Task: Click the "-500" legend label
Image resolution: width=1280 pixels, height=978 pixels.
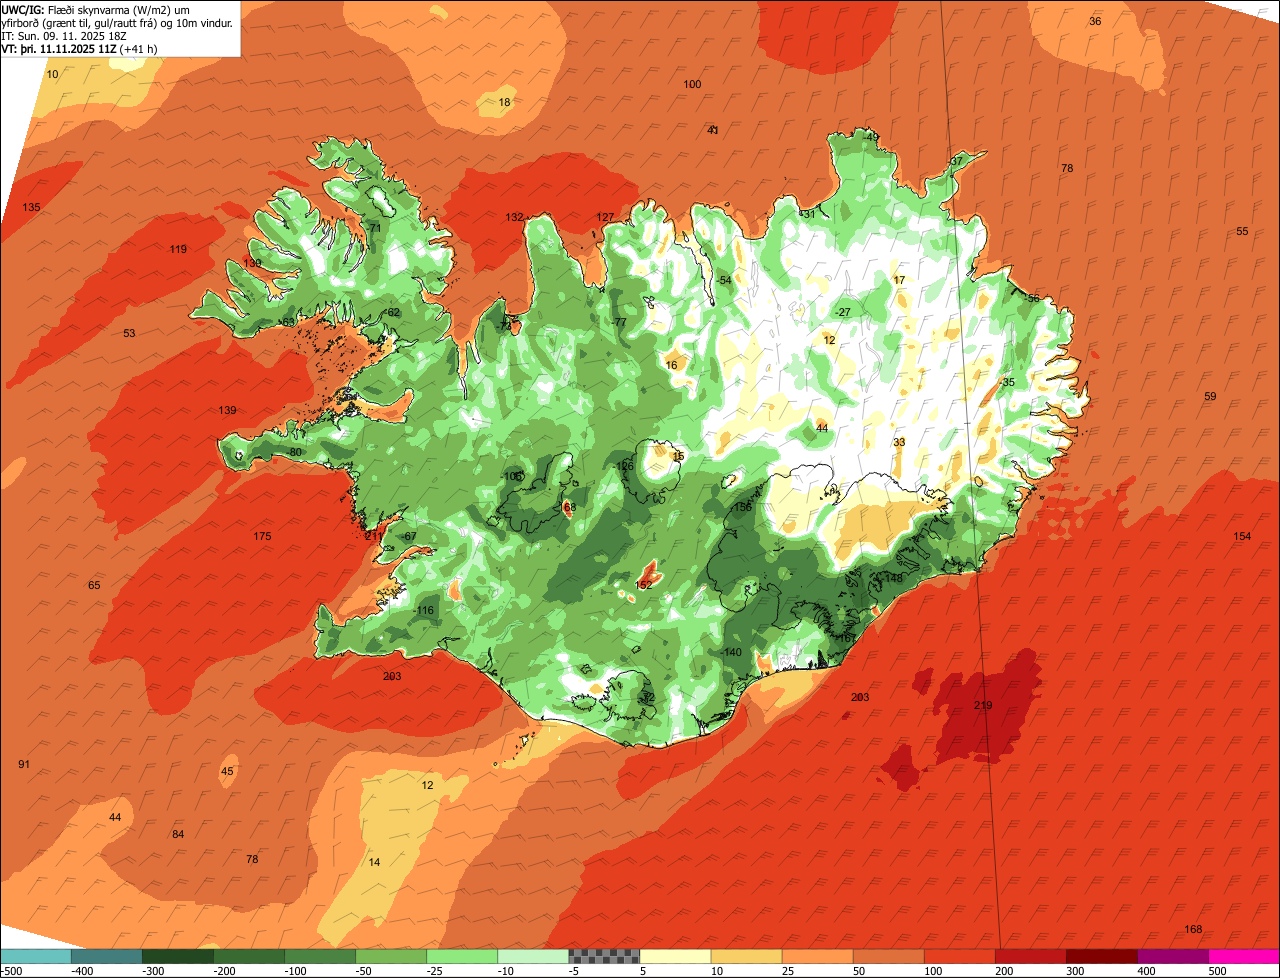Action: click(x=10, y=970)
